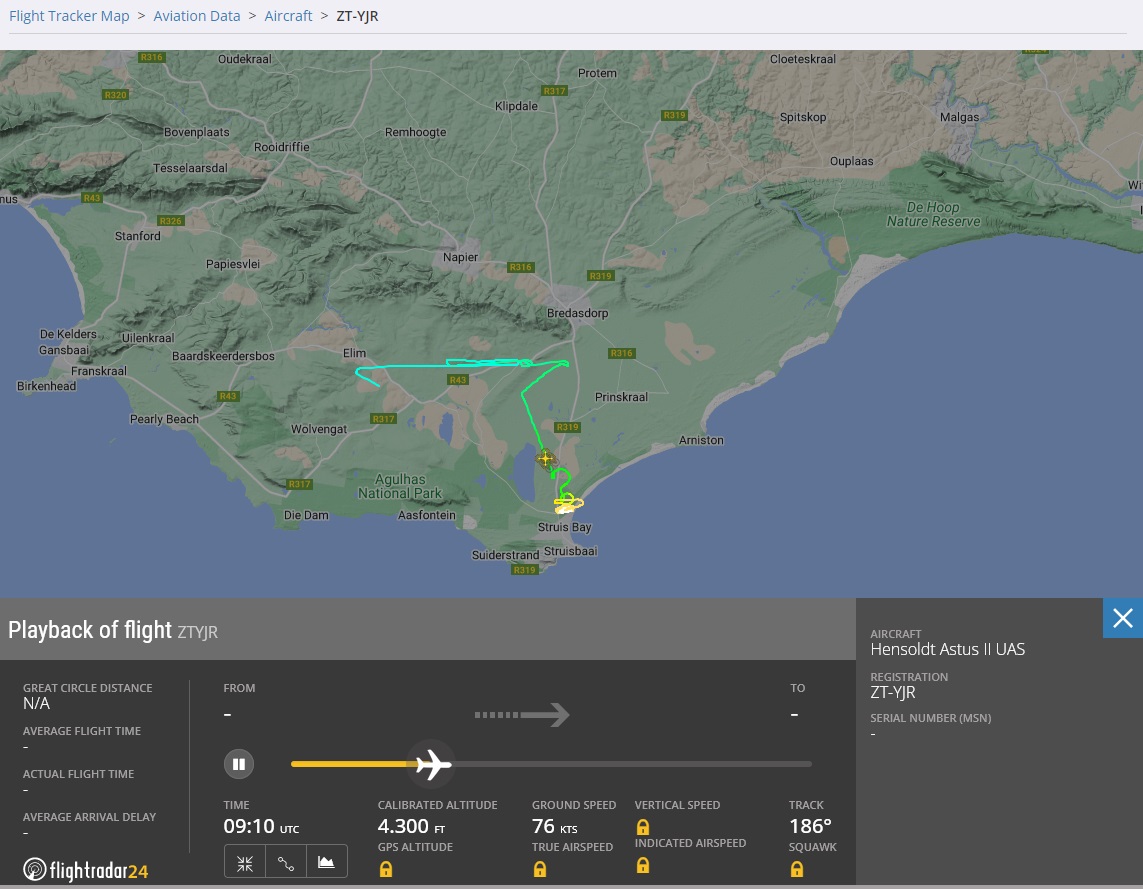Open the Flight Tracker Map breadcrumb
The height and width of the screenshot is (889, 1143).
pyautogui.click(x=69, y=16)
